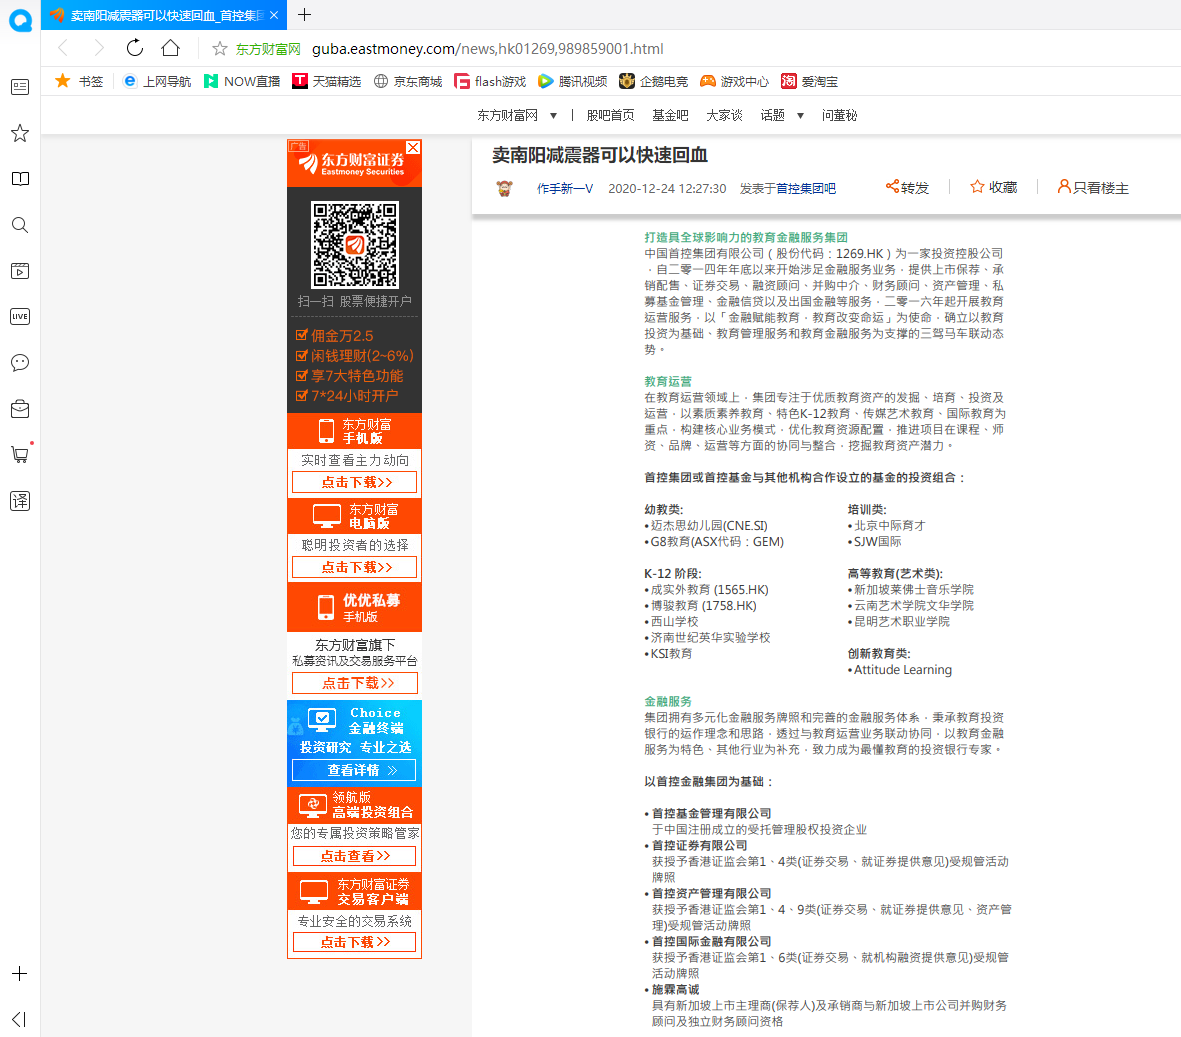Click the 话题 menu label
1181x1037 pixels.
tap(772, 115)
